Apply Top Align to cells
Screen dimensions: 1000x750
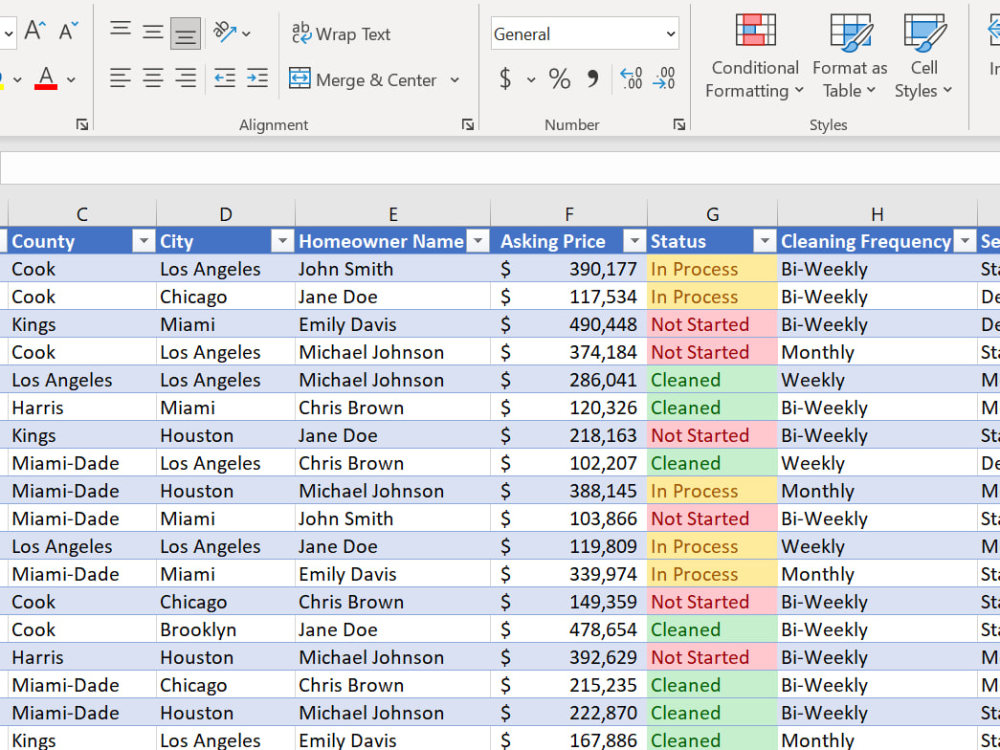[x=121, y=31]
